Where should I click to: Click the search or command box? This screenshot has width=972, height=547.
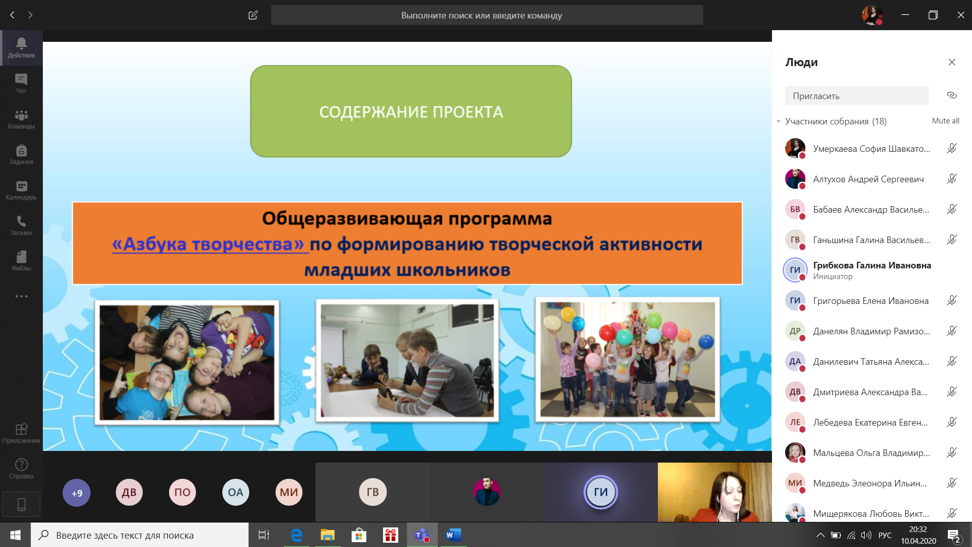(487, 15)
